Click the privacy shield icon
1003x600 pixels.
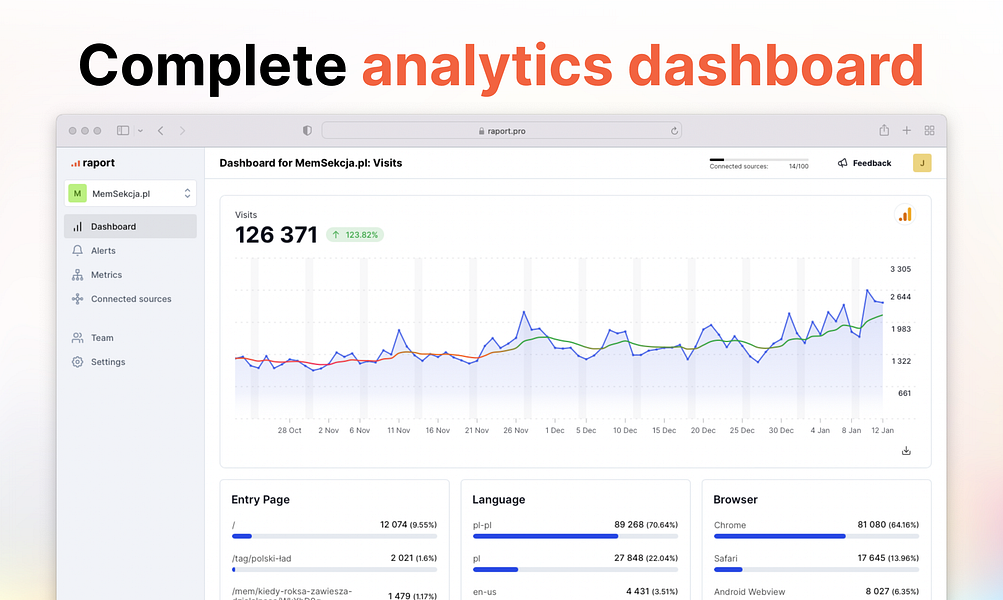point(307,130)
